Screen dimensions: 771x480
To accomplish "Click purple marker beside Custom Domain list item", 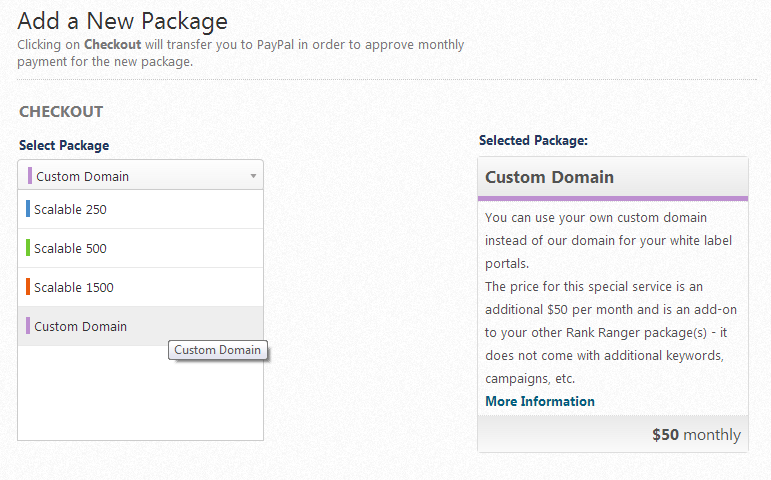I will click(28, 326).
